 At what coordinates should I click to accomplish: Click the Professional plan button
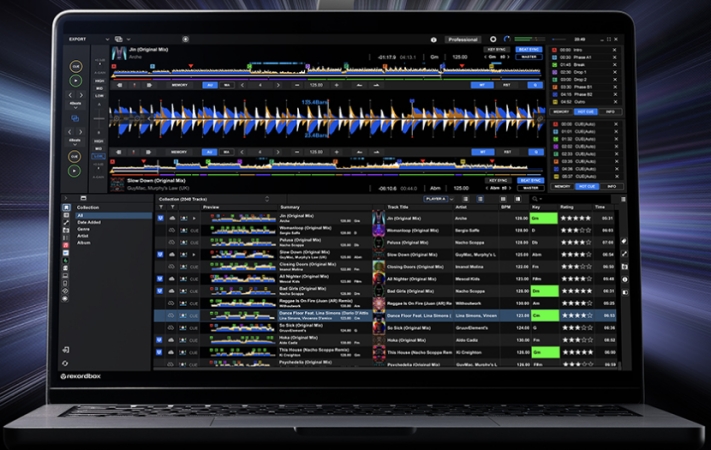tap(463, 40)
